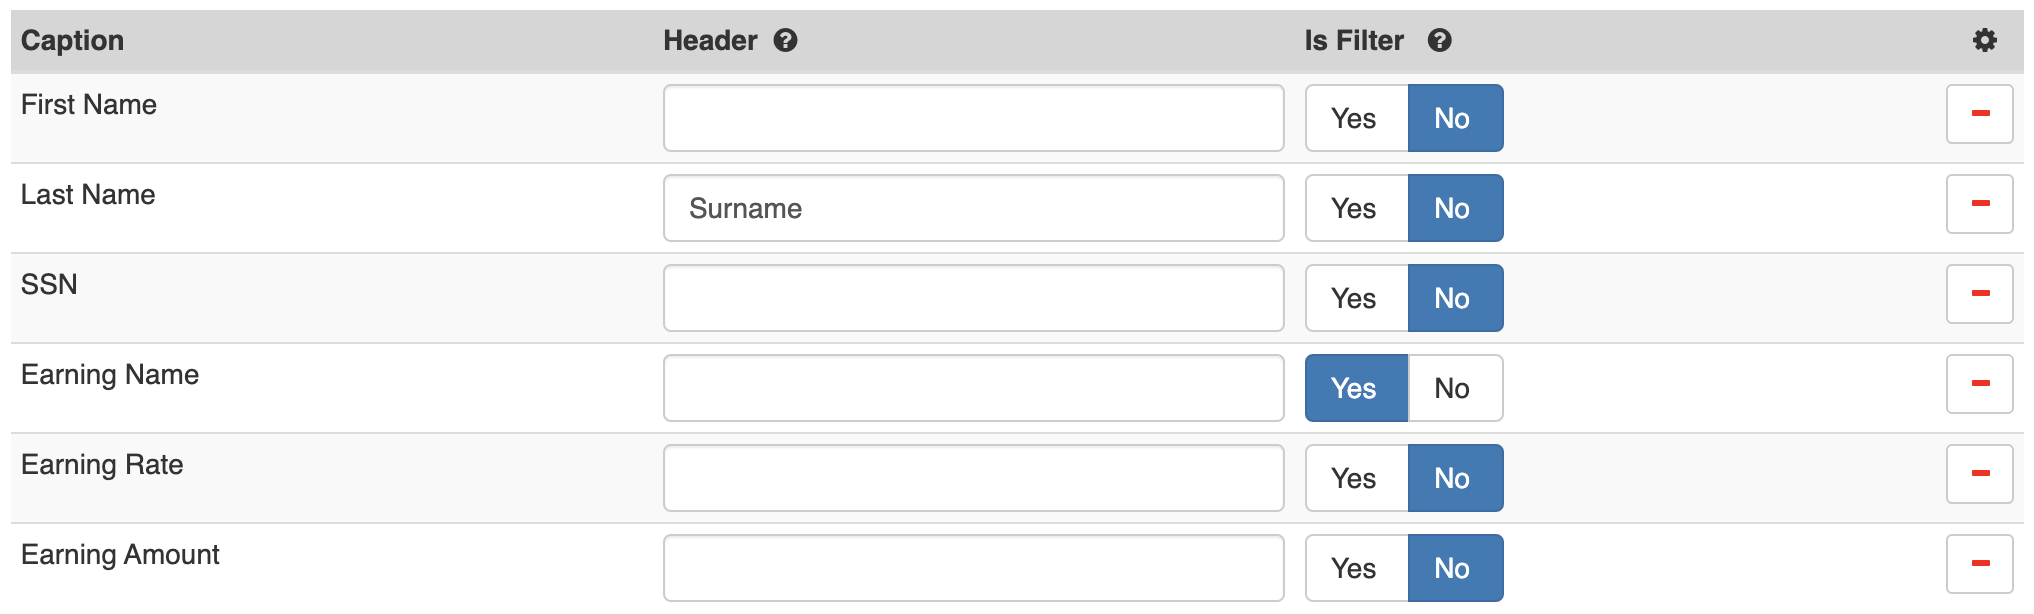Click the Surname header input field
The height and width of the screenshot is (614, 2034).
tap(973, 208)
